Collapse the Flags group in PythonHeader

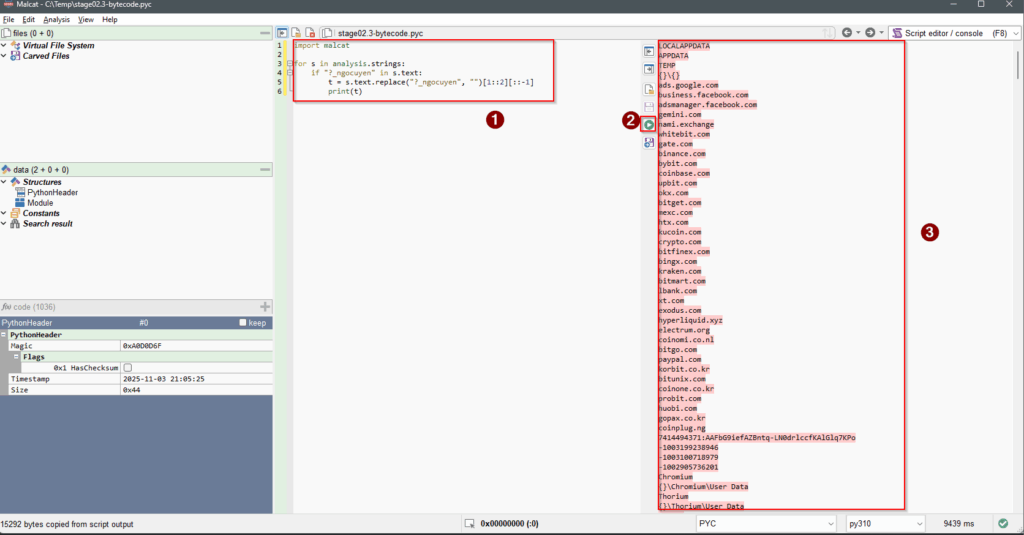pyautogui.click(x=17, y=356)
